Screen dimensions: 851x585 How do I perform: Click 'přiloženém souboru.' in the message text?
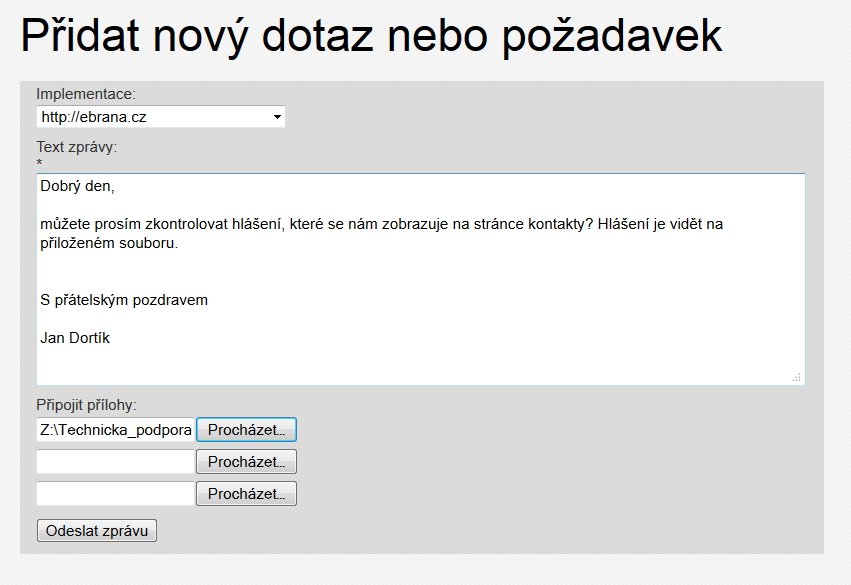[x=109, y=243]
